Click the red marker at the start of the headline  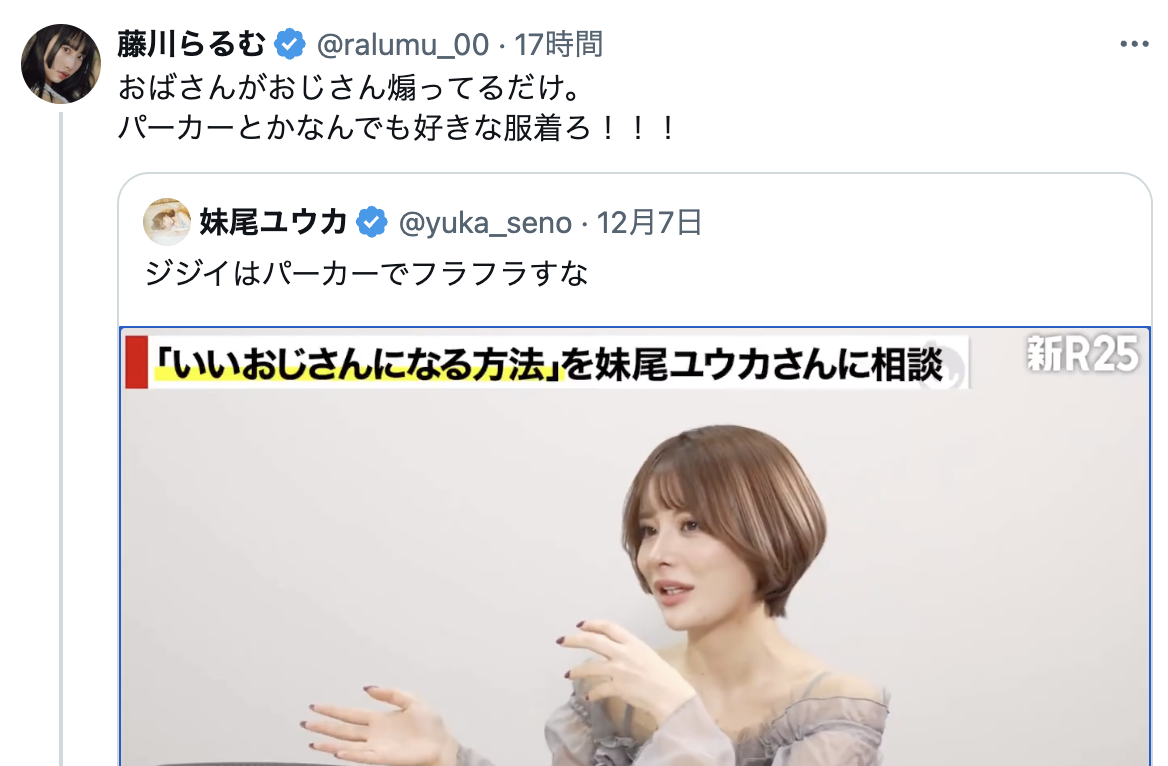click(136, 363)
